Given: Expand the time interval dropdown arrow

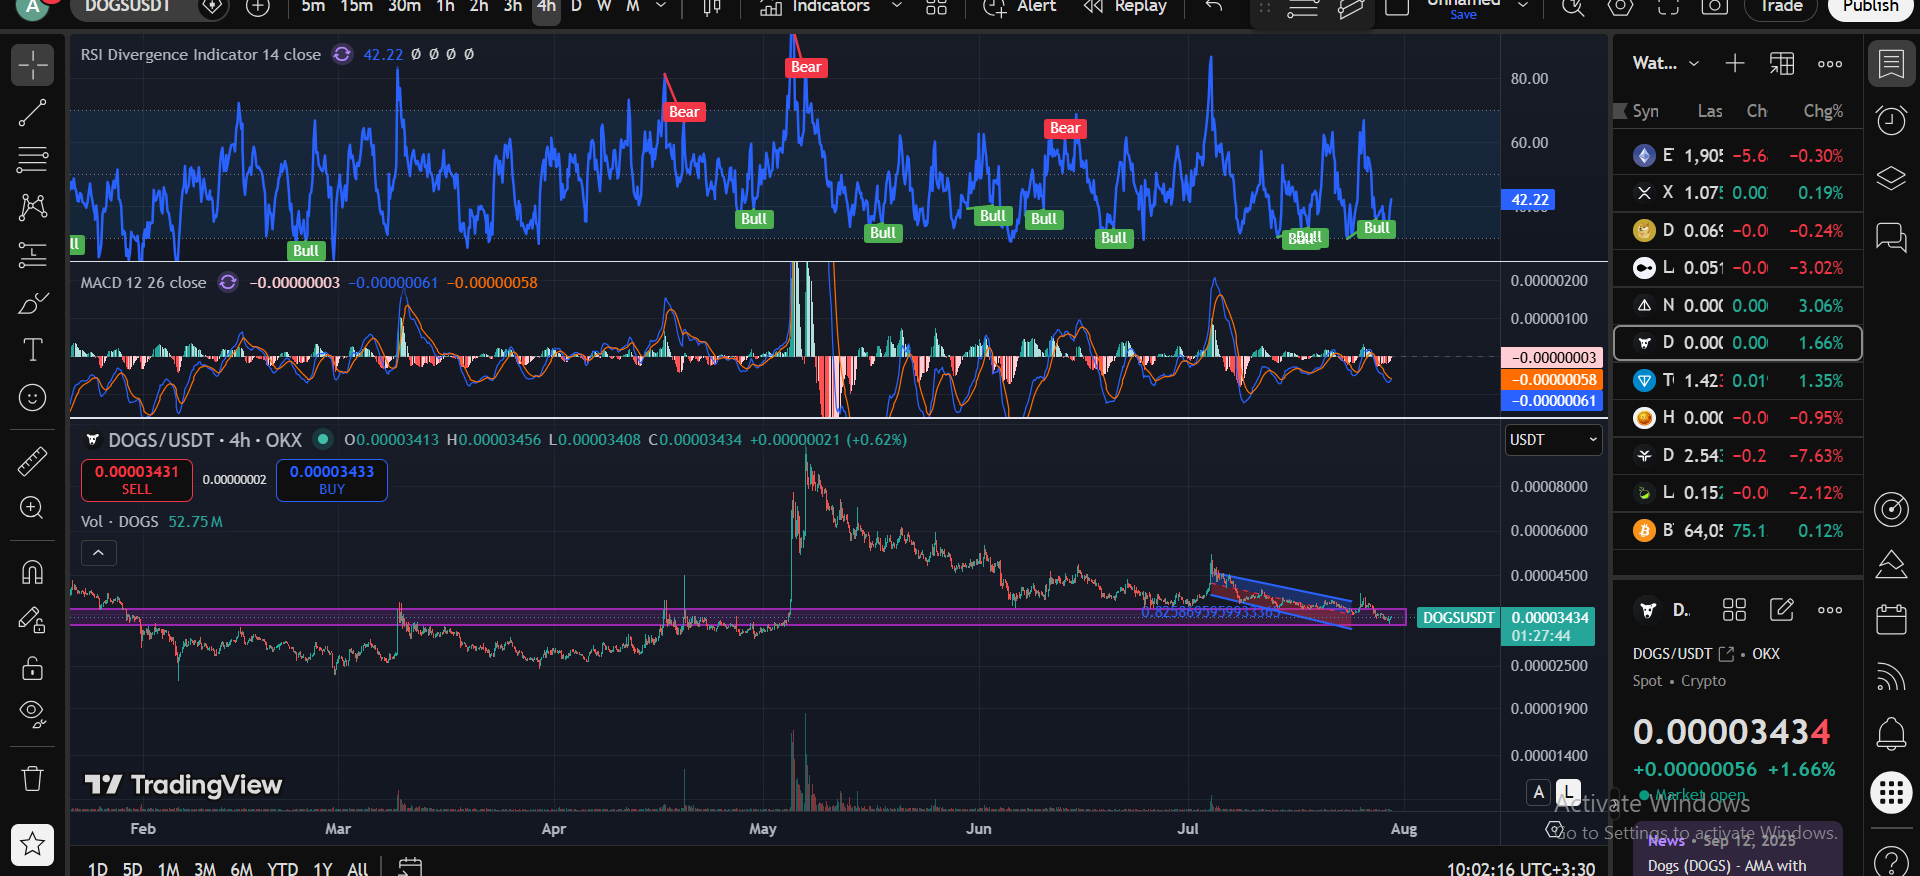Looking at the screenshot, I should pos(661,6).
